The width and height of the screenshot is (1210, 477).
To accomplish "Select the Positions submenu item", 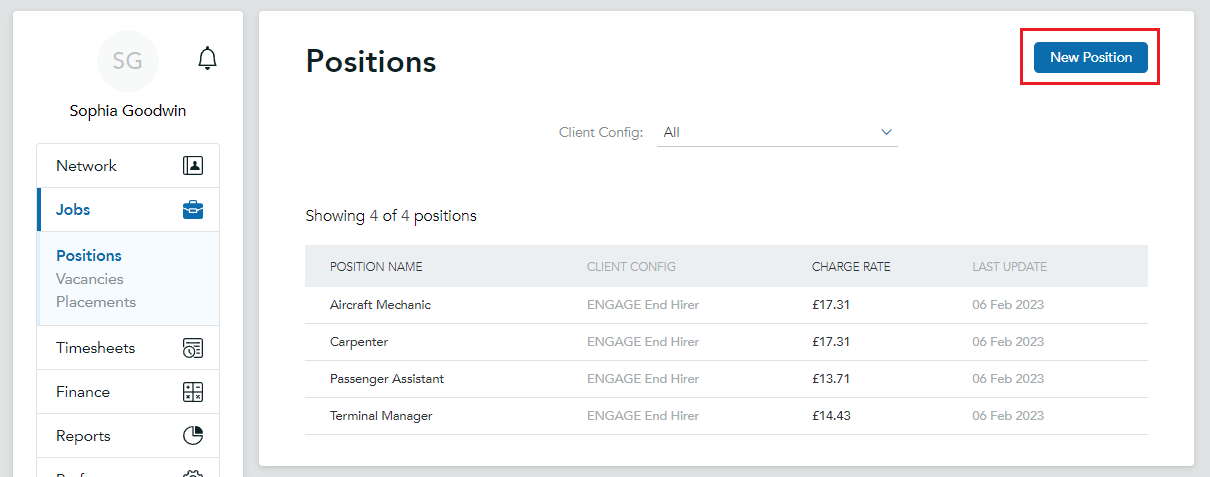I will point(89,256).
